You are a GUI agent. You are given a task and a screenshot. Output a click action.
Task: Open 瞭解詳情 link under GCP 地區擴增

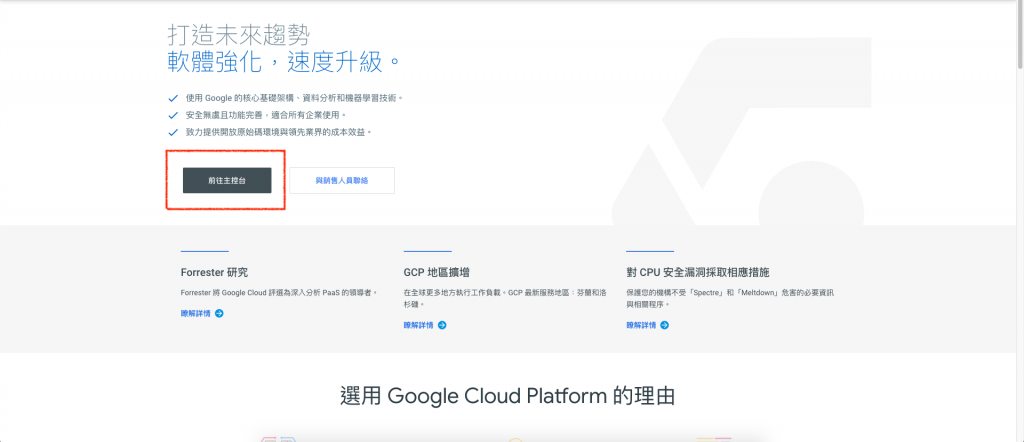[x=418, y=325]
